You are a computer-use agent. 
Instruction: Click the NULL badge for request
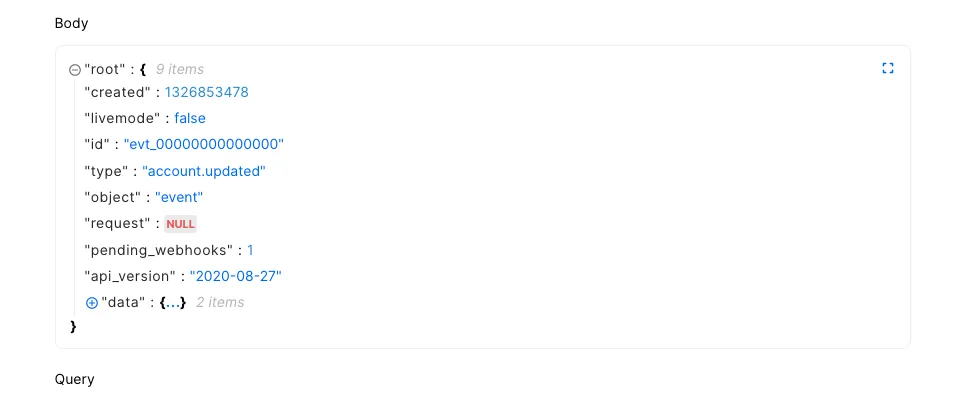coord(180,224)
